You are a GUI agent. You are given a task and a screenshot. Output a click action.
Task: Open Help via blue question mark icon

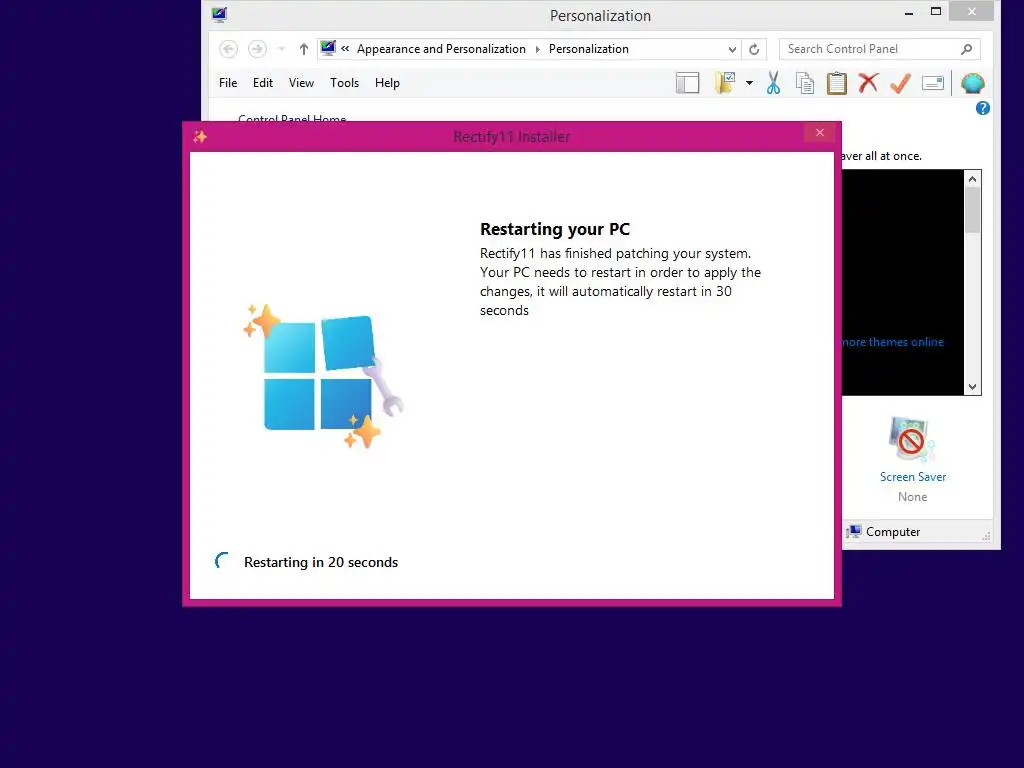(982, 108)
